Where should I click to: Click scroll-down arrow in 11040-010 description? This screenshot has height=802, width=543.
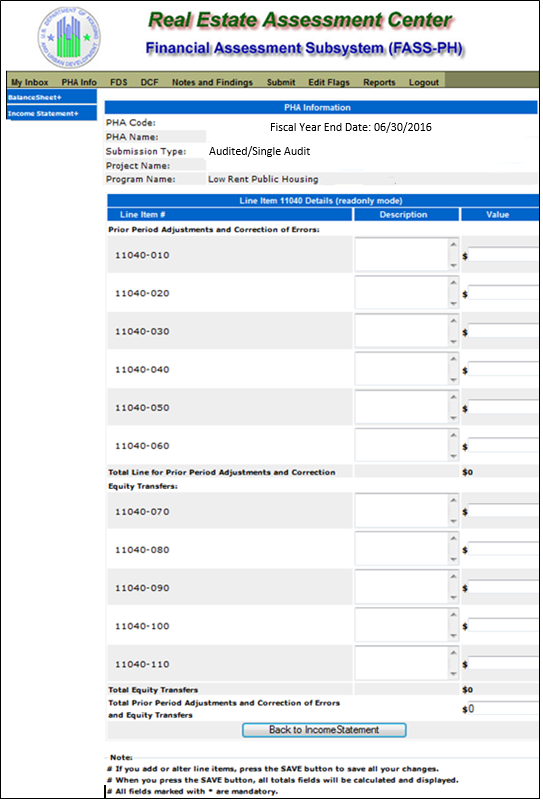point(453,265)
